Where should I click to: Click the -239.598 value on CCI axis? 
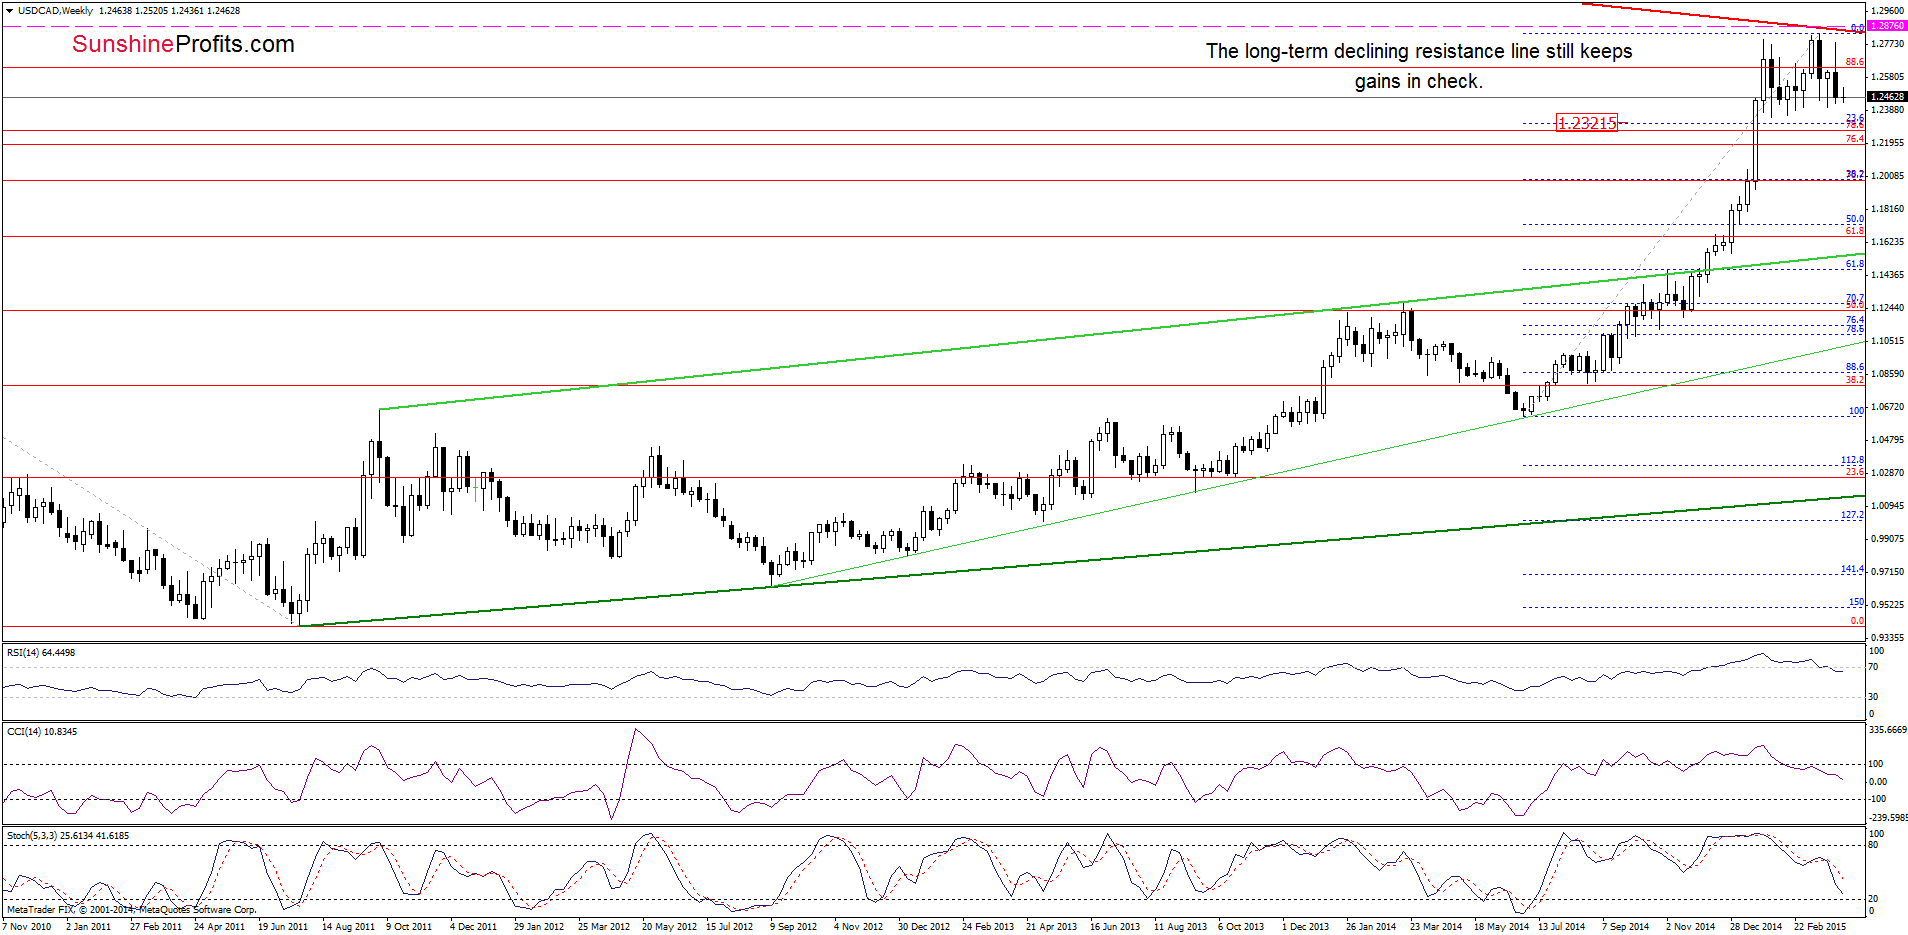click(x=1888, y=818)
